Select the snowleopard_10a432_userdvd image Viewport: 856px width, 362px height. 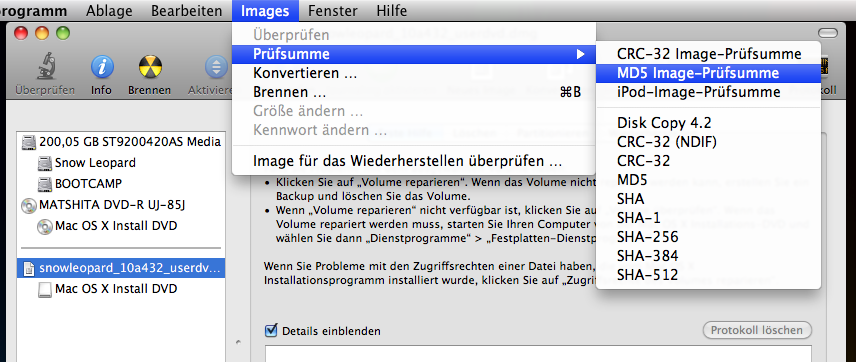point(121,269)
